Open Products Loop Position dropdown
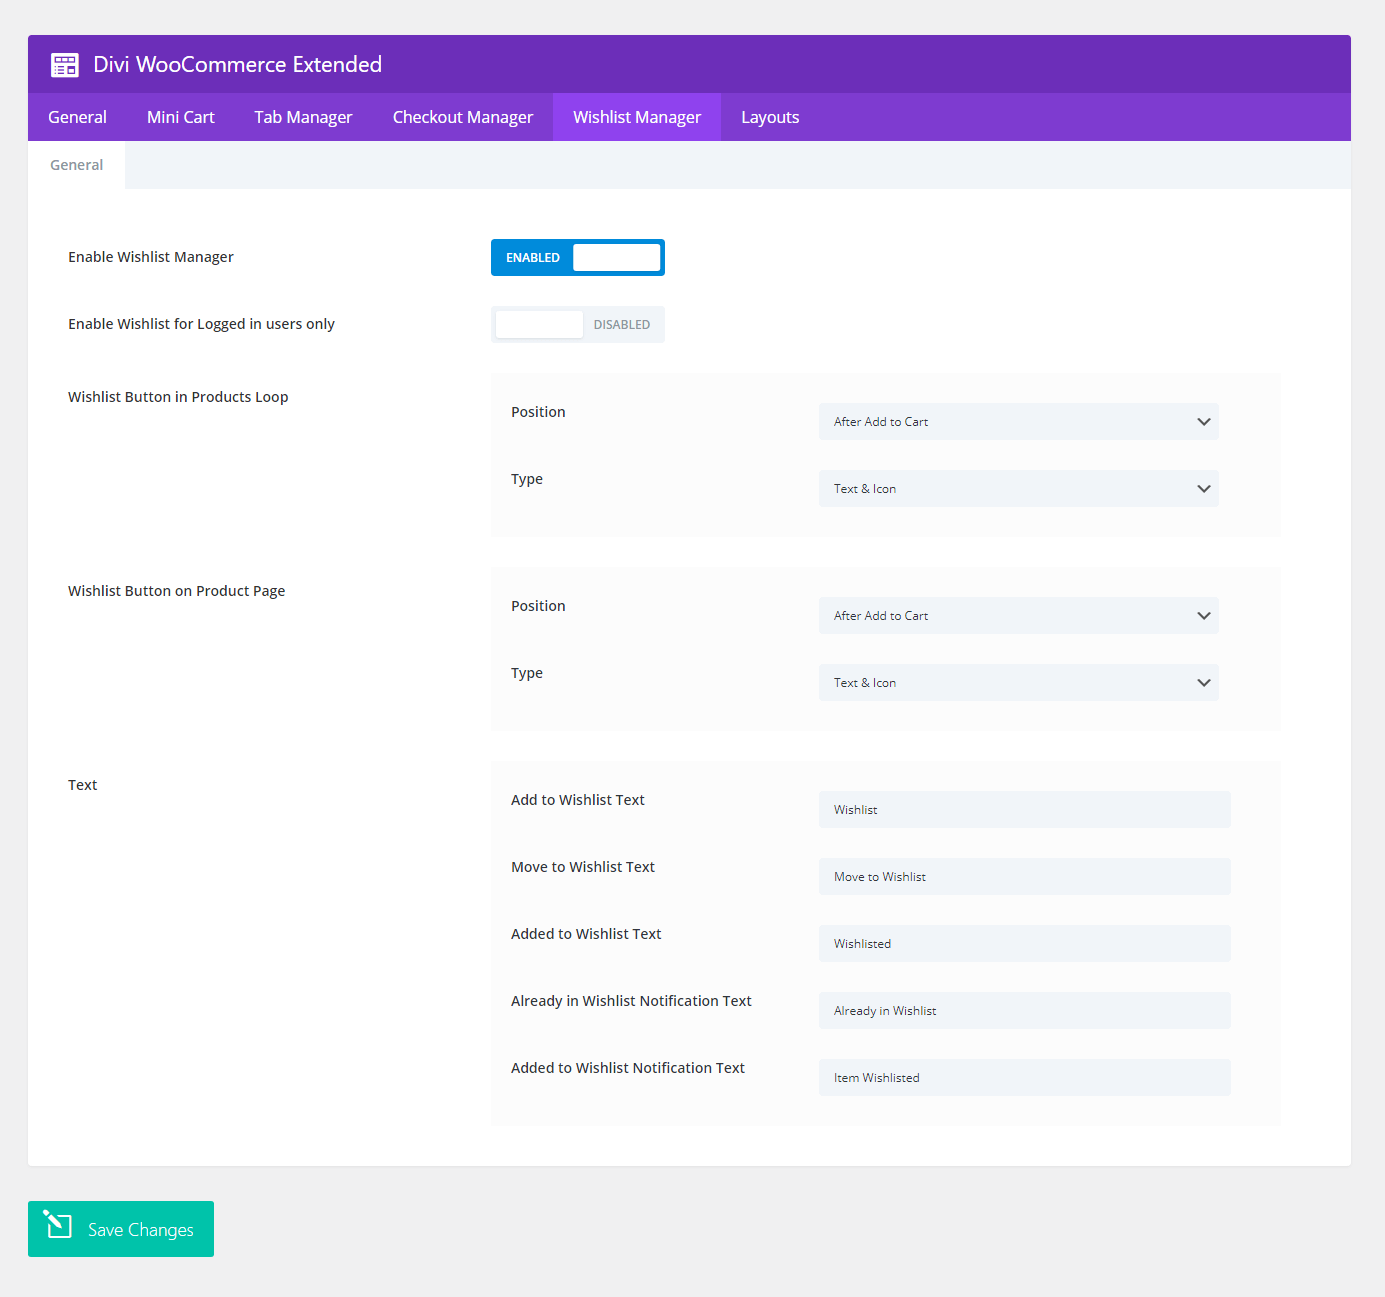The width and height of the screenshot is (1385, 1297). pos(1018,421)
